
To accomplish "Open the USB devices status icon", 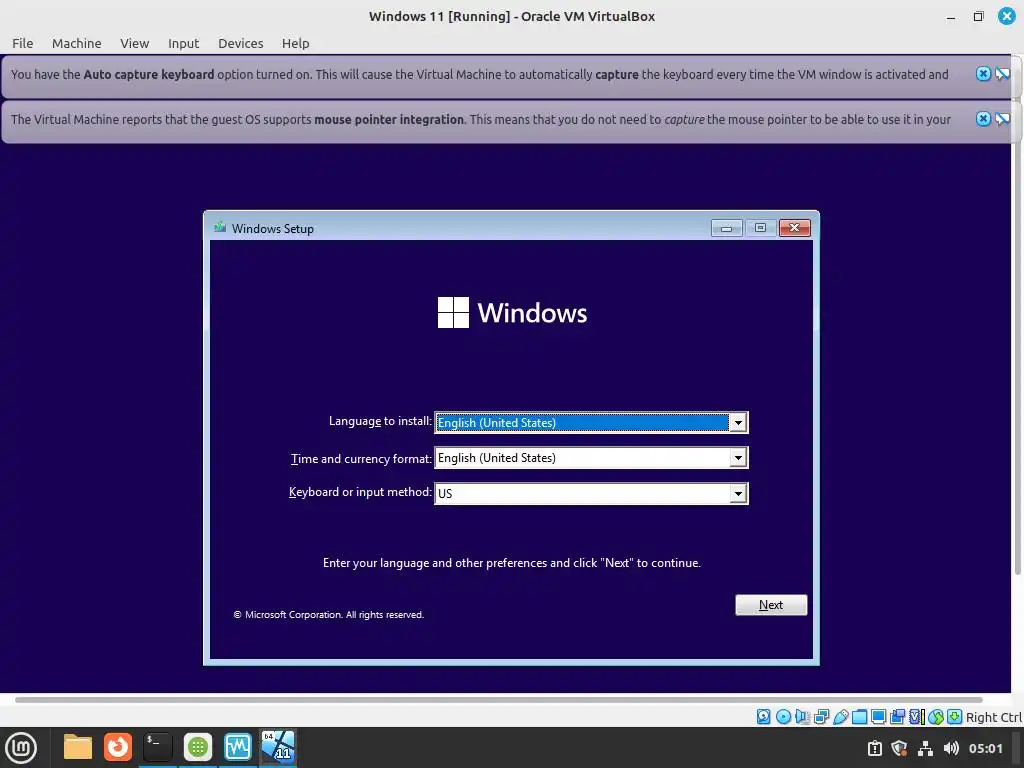I will (840, 717).
